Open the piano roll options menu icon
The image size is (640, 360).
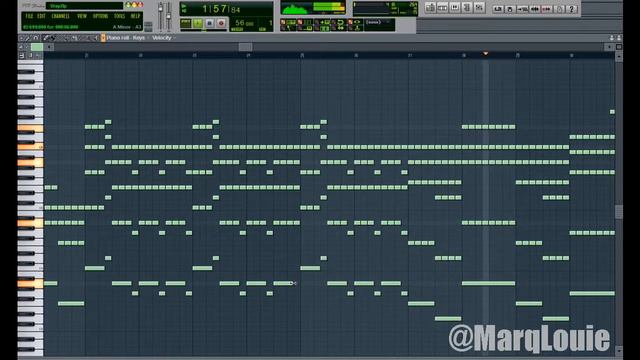click(x=22, y=38)
